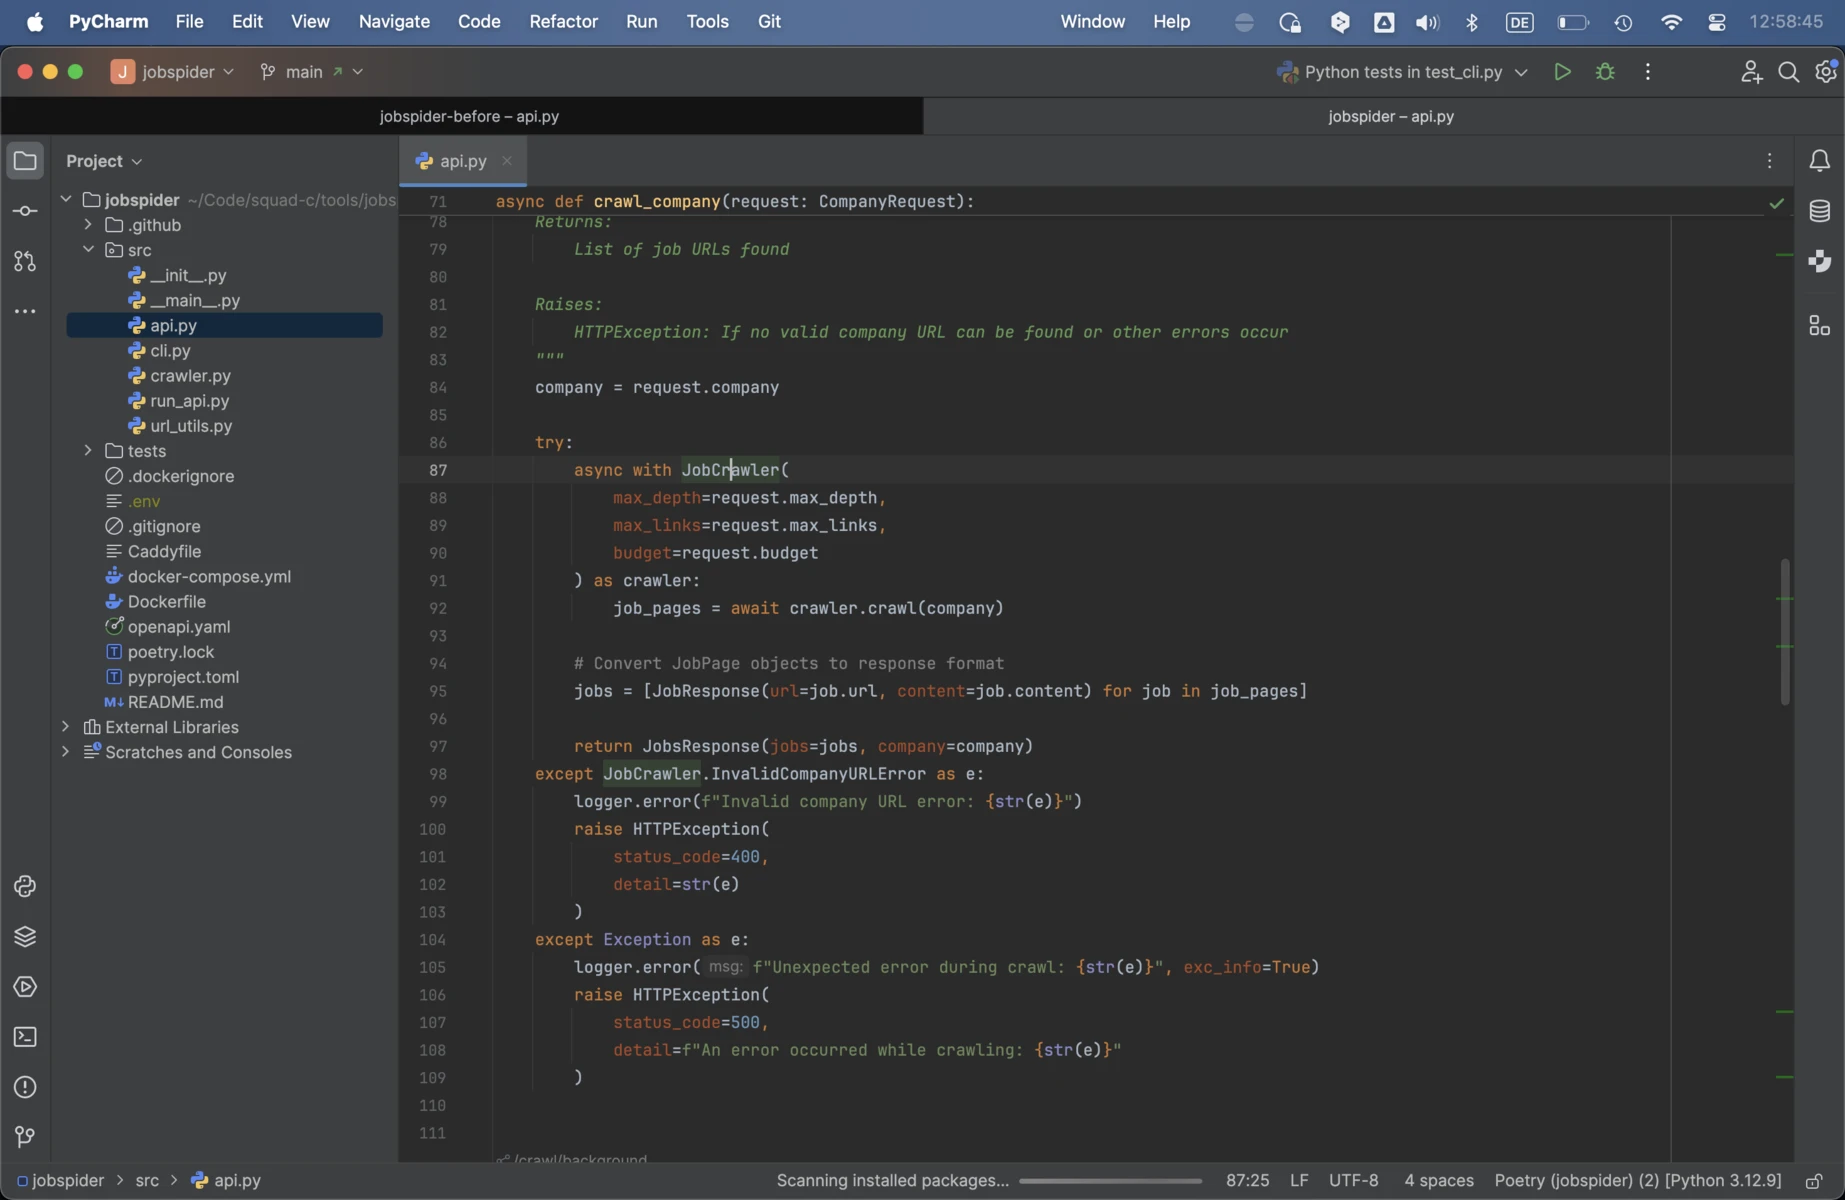Expand the .github folder
The height and width of the screenshot is (1200, 1845).
click(88, 225)
